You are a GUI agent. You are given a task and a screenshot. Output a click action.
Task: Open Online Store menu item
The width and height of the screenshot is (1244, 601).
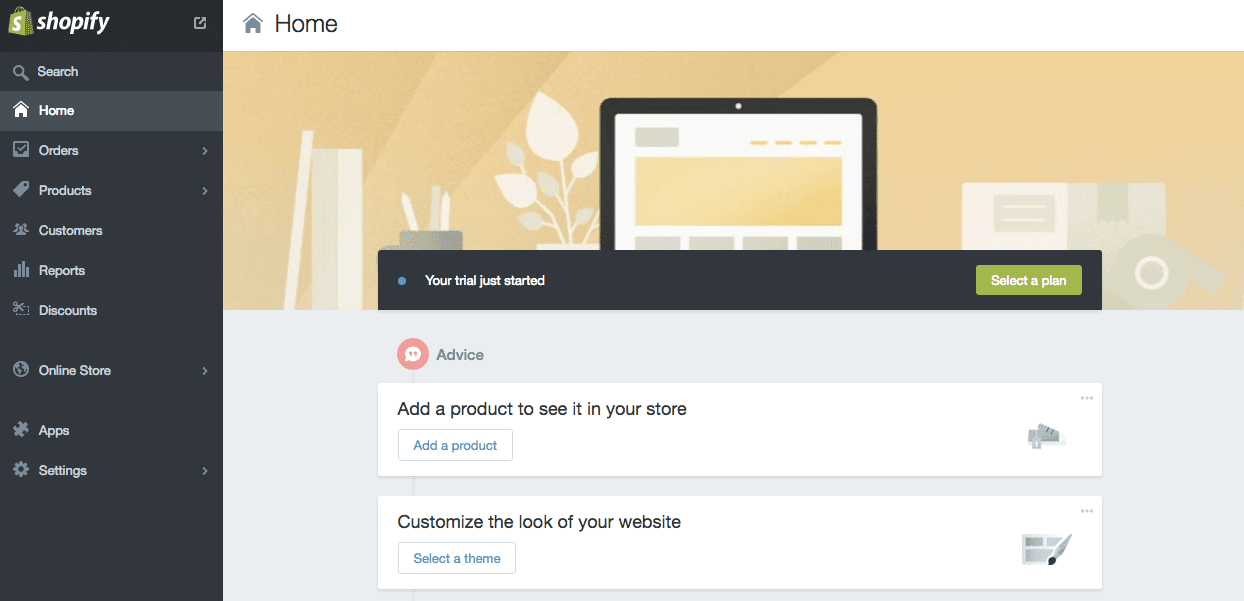click(111, 370)
